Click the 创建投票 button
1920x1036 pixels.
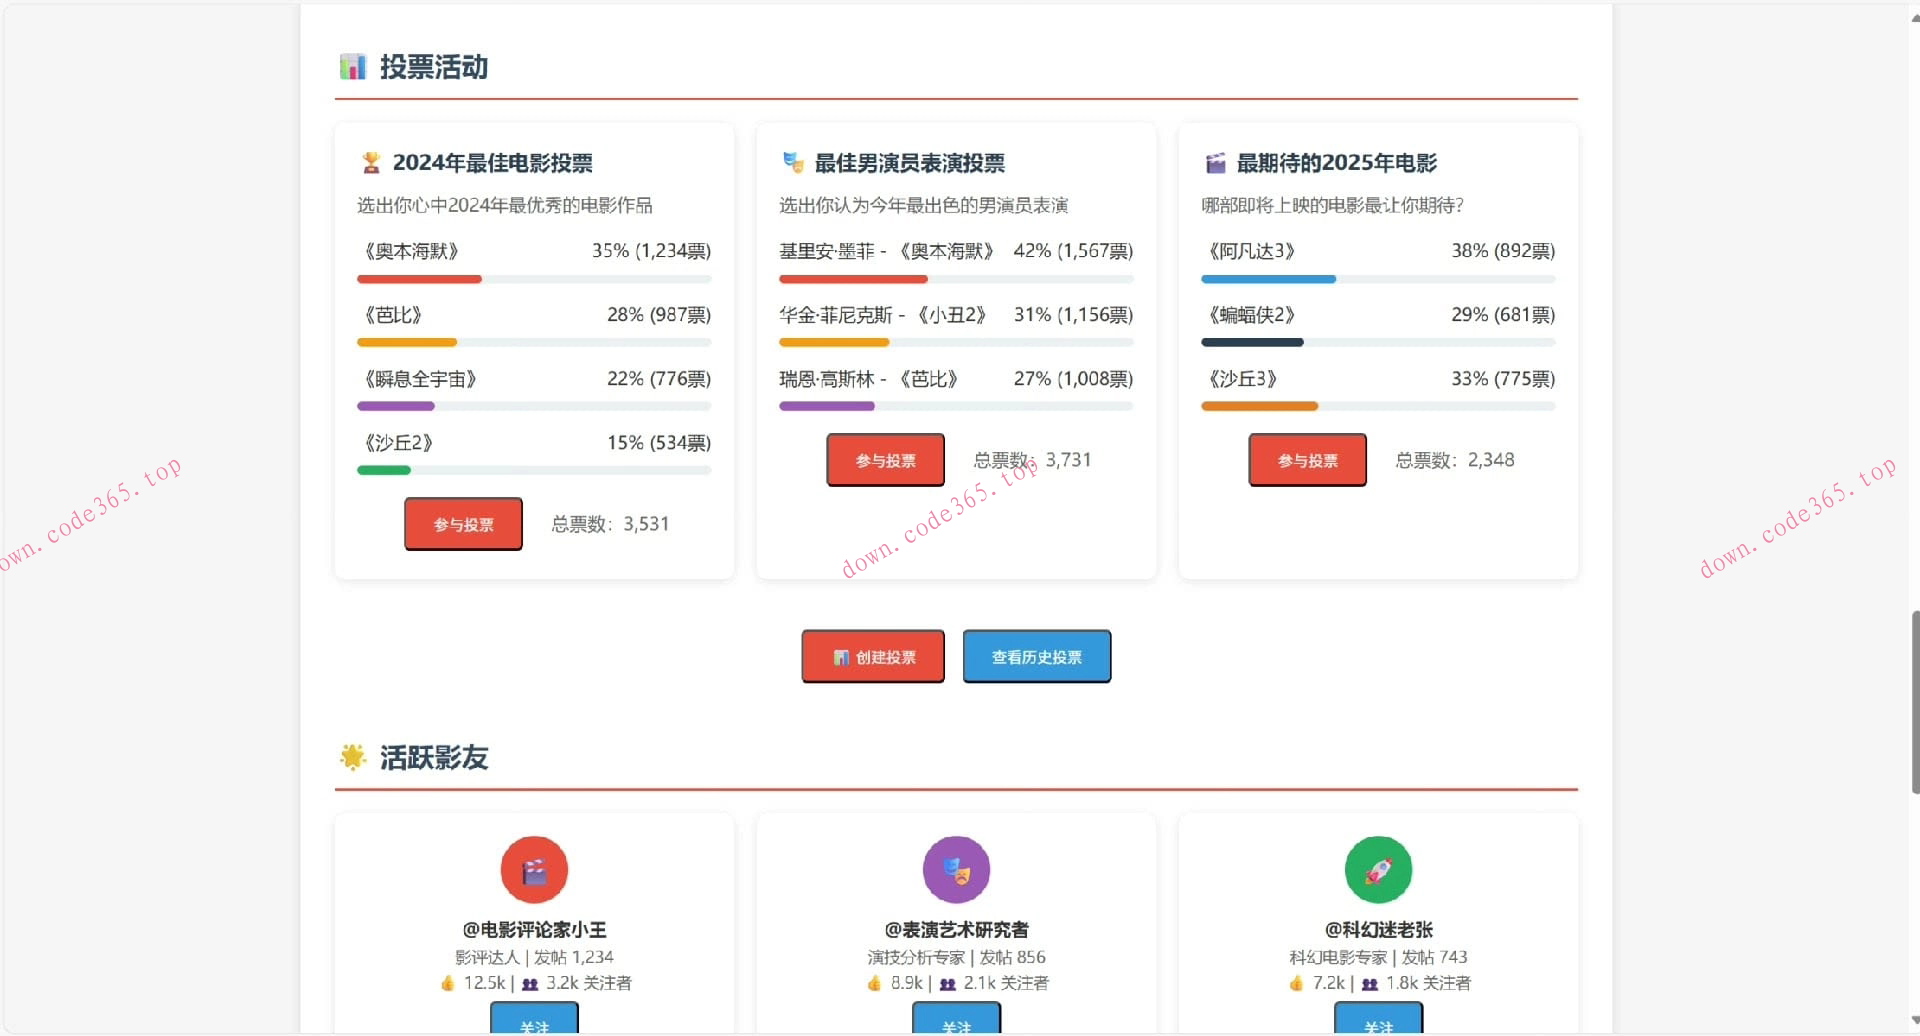tap(872, 656)
